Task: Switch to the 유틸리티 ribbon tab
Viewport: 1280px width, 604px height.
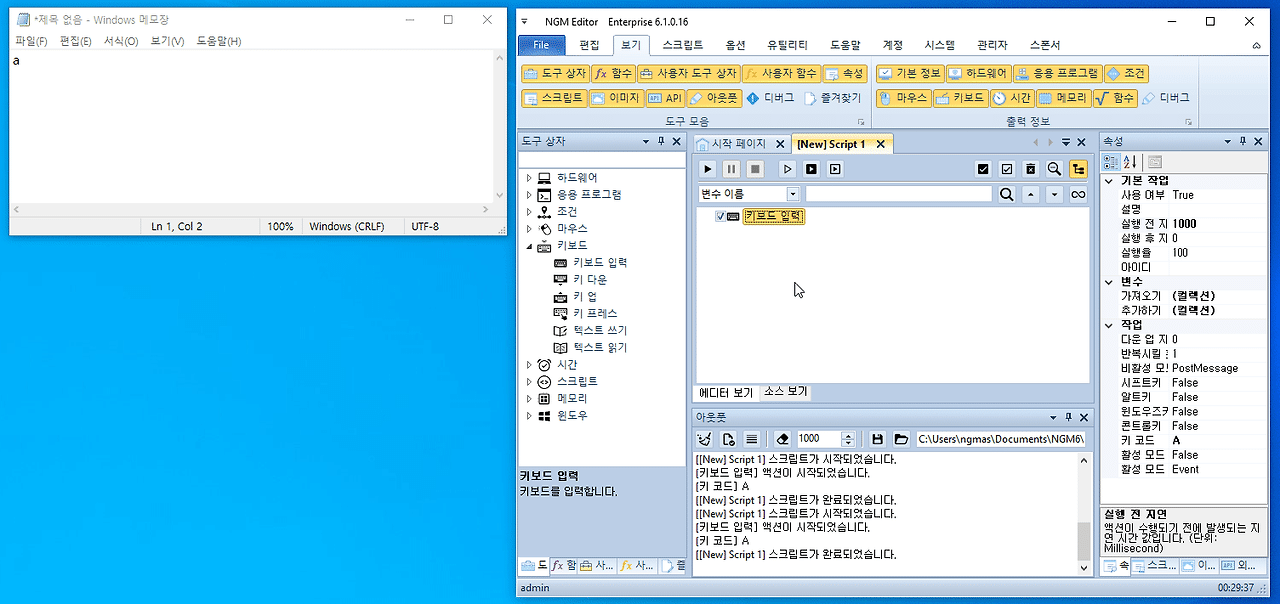Action: click(x=787, y=45)
